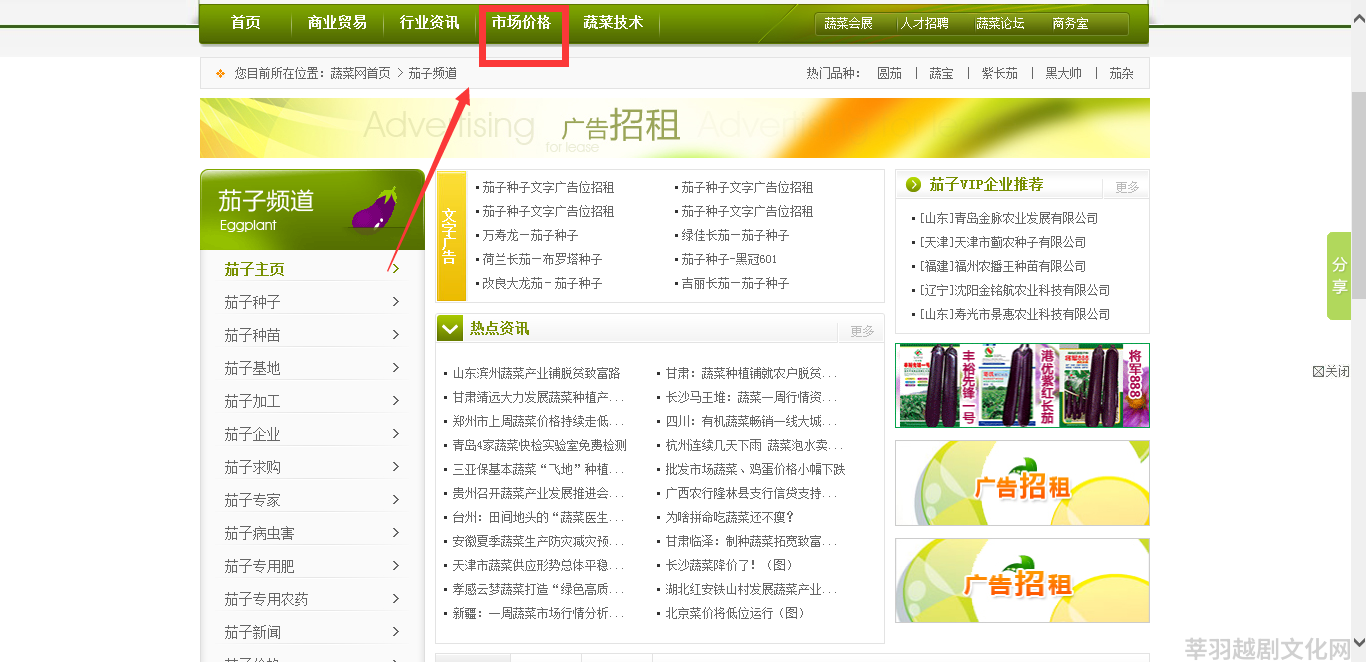Click the green arrow icon beside 热点资讯
Screen dimensions: 1366x662
(x=450, y=329)
